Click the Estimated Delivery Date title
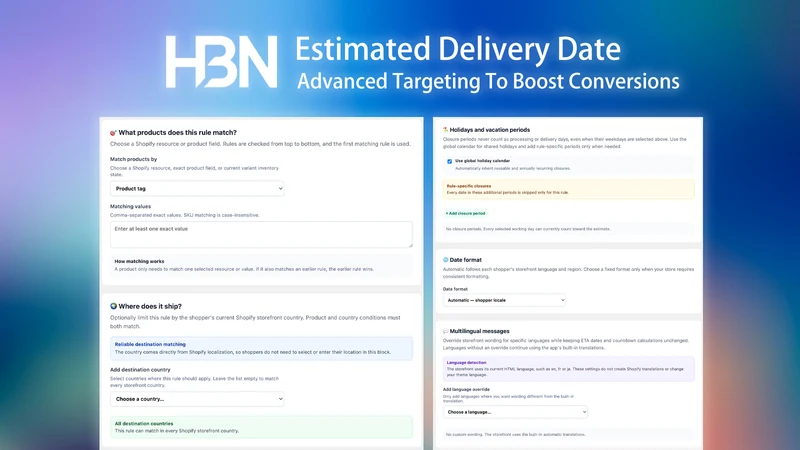This screenshot has height=450, width=800. pos(458,49)
